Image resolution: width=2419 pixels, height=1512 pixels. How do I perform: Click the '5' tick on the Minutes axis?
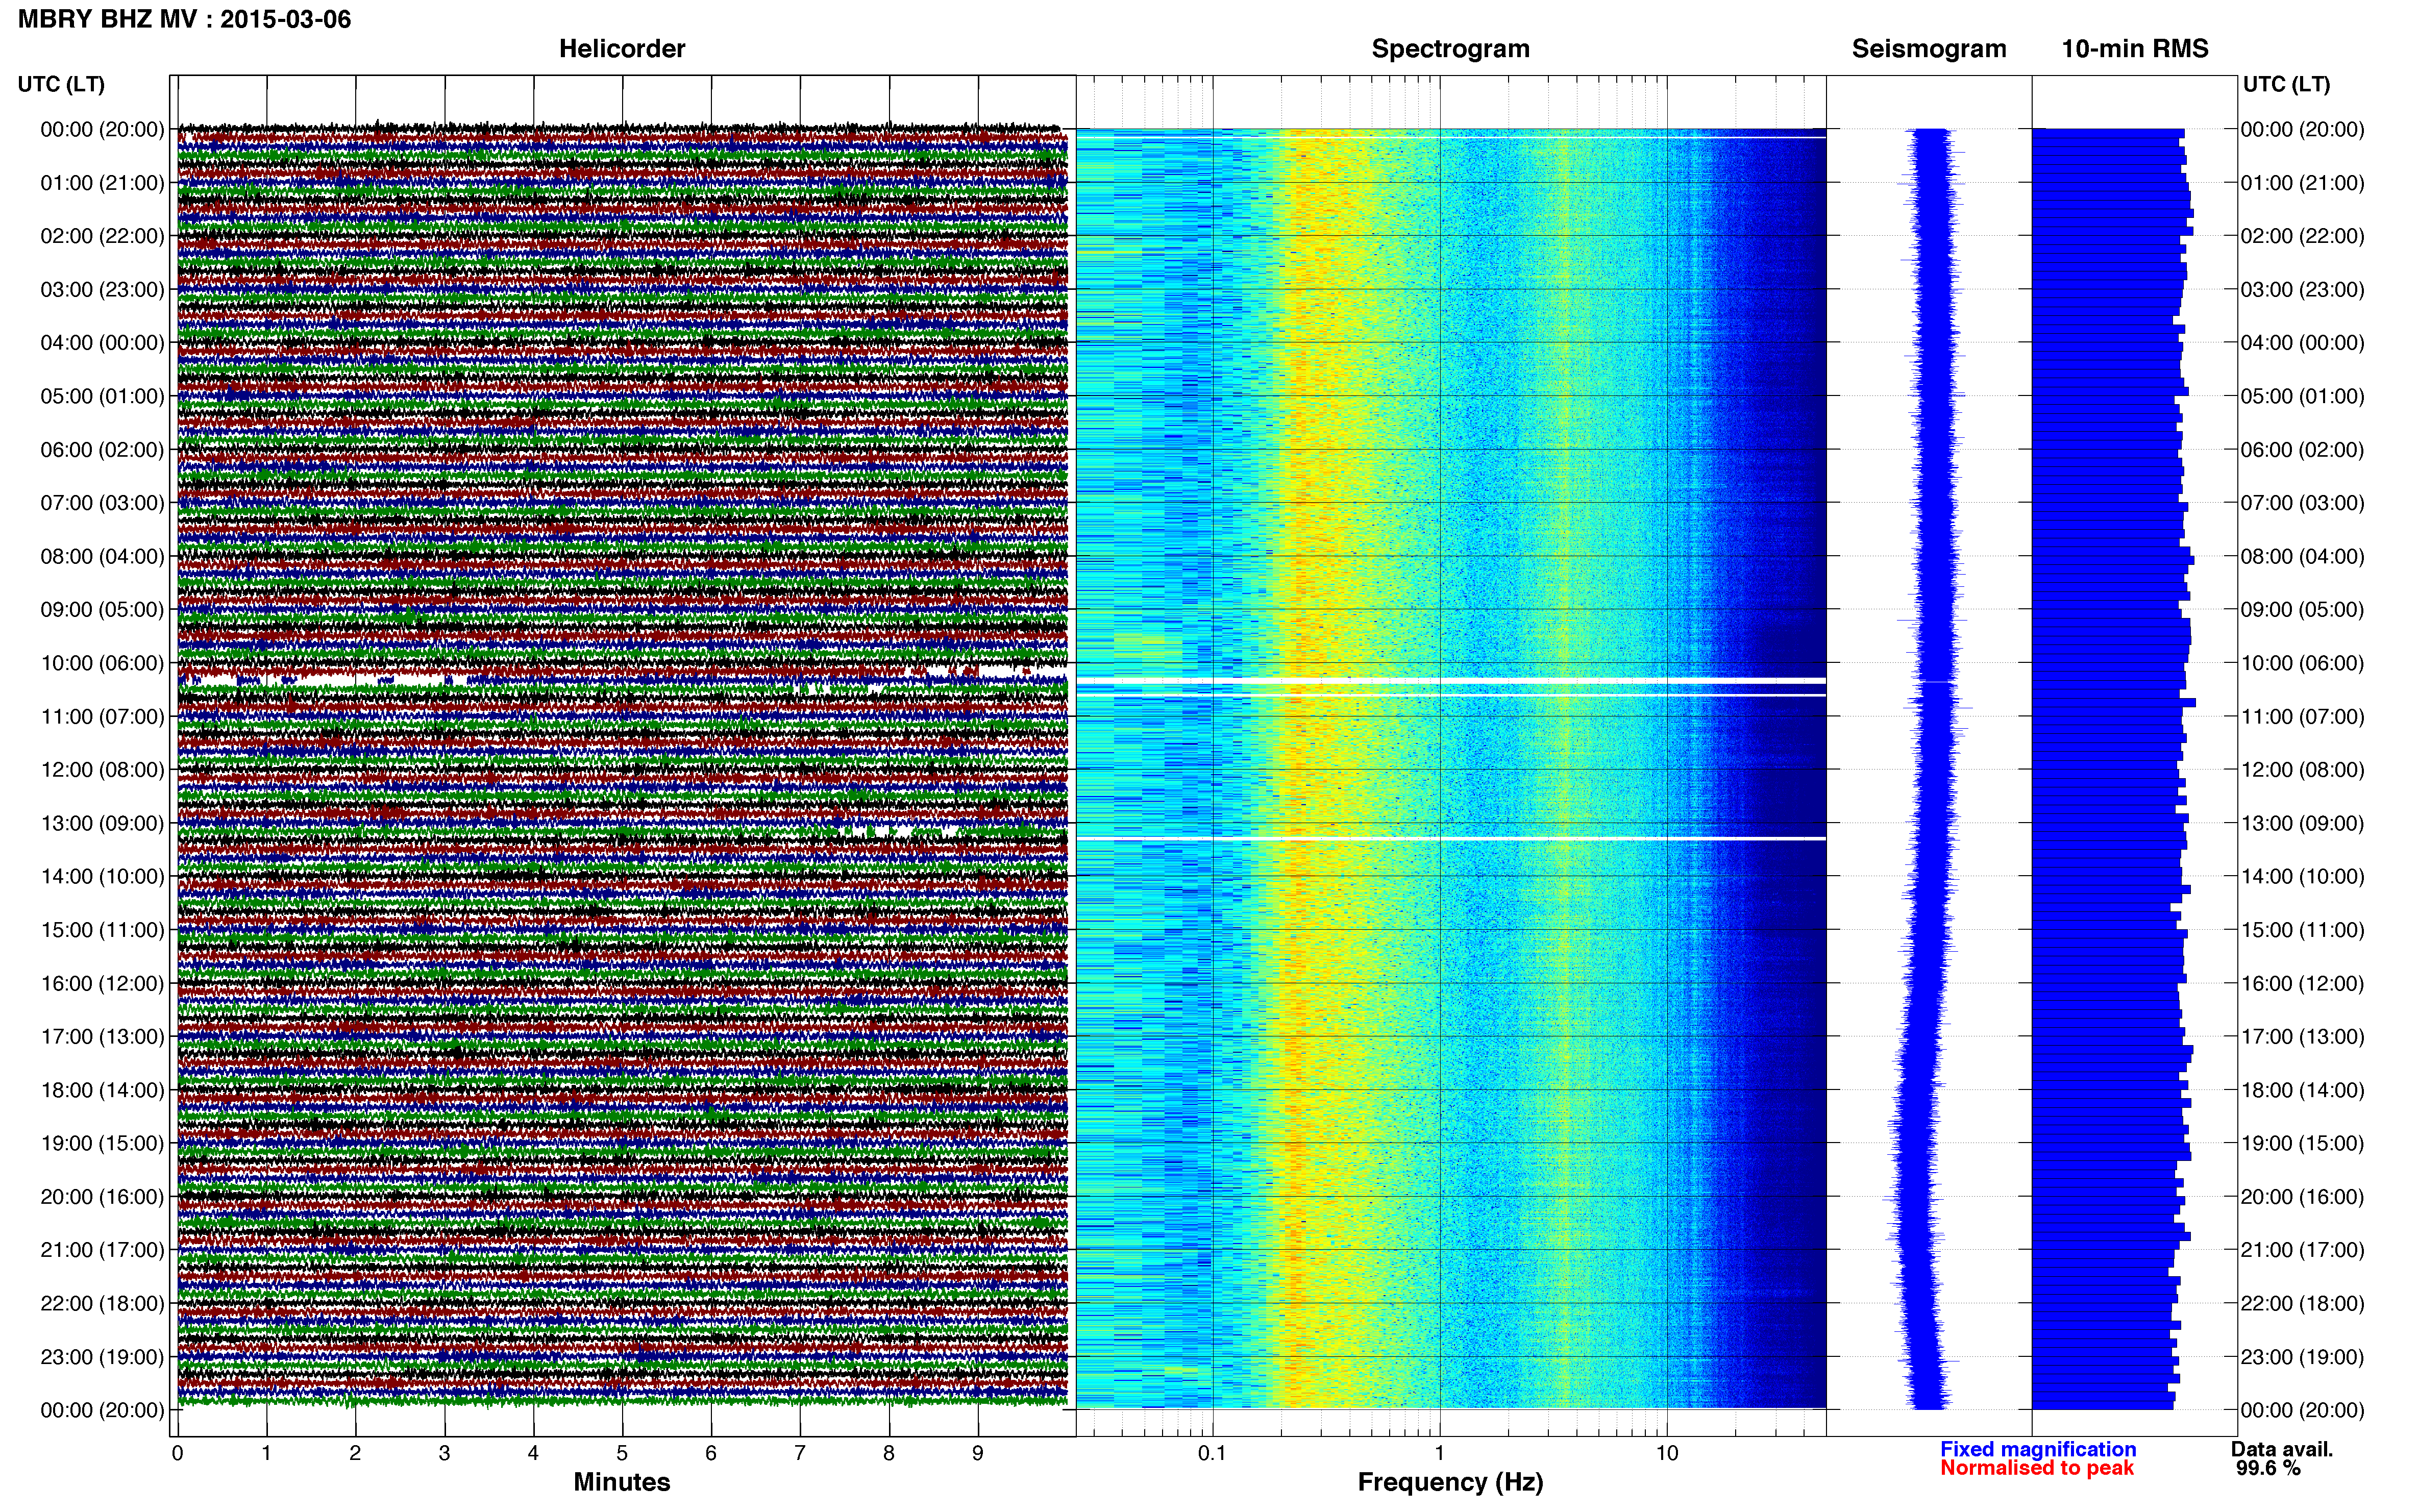point(622,1453)
